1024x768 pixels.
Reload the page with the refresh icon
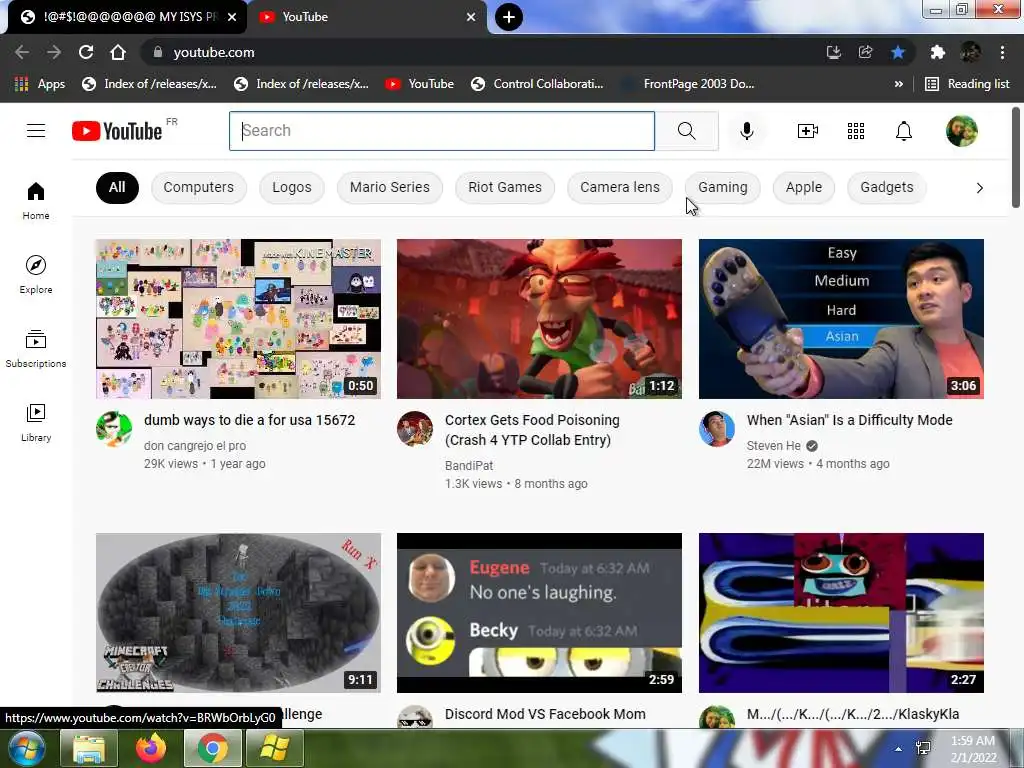click(86, 52)
